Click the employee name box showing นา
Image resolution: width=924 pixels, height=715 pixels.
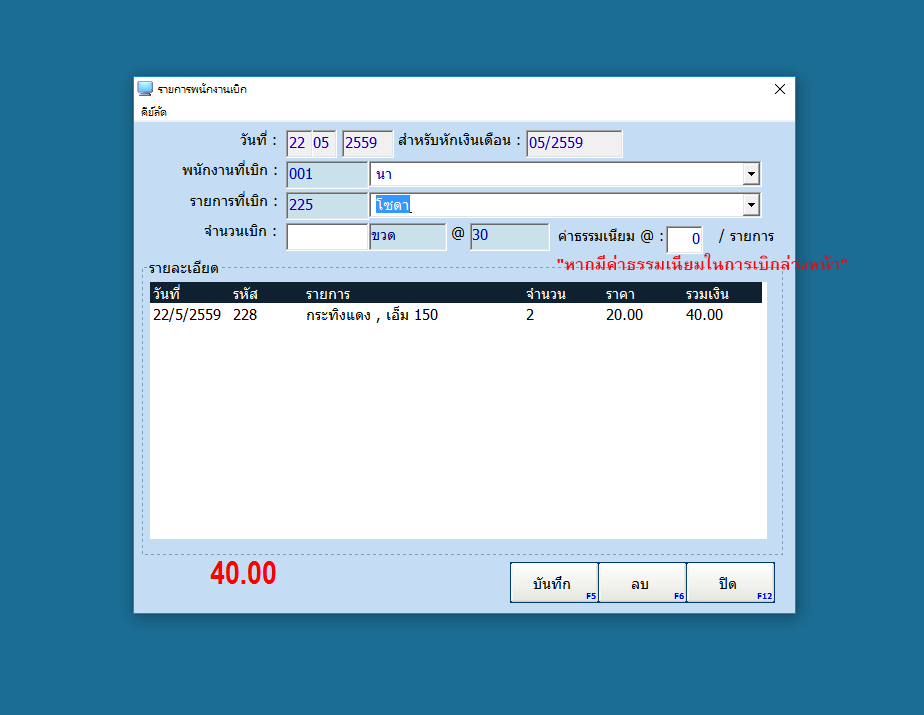coord(557,174)
